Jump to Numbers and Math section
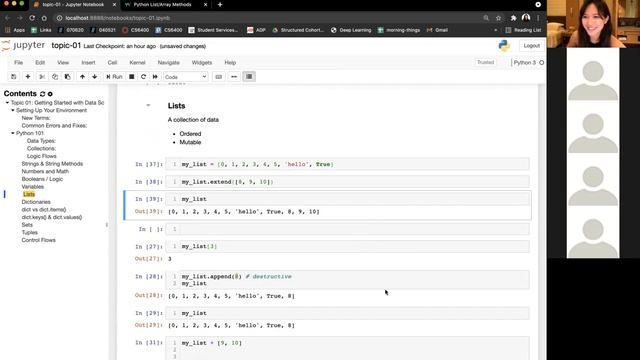Screen dimensions: 640x360 click(45, 171)
